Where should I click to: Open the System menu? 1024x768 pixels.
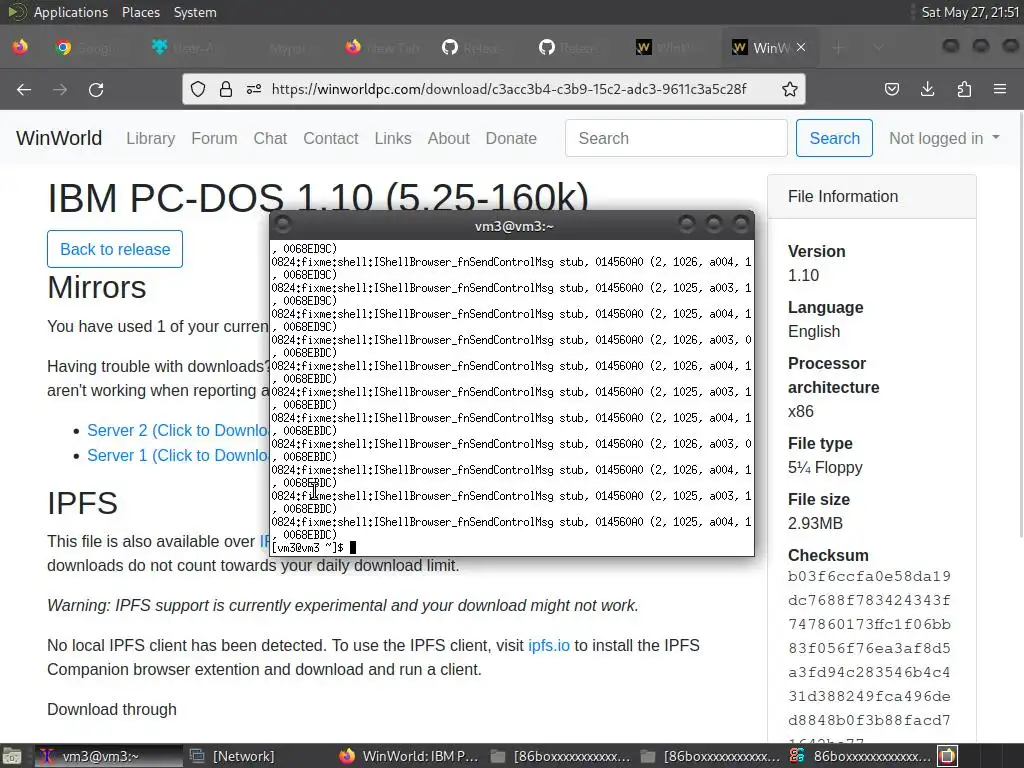click(195, 12)
